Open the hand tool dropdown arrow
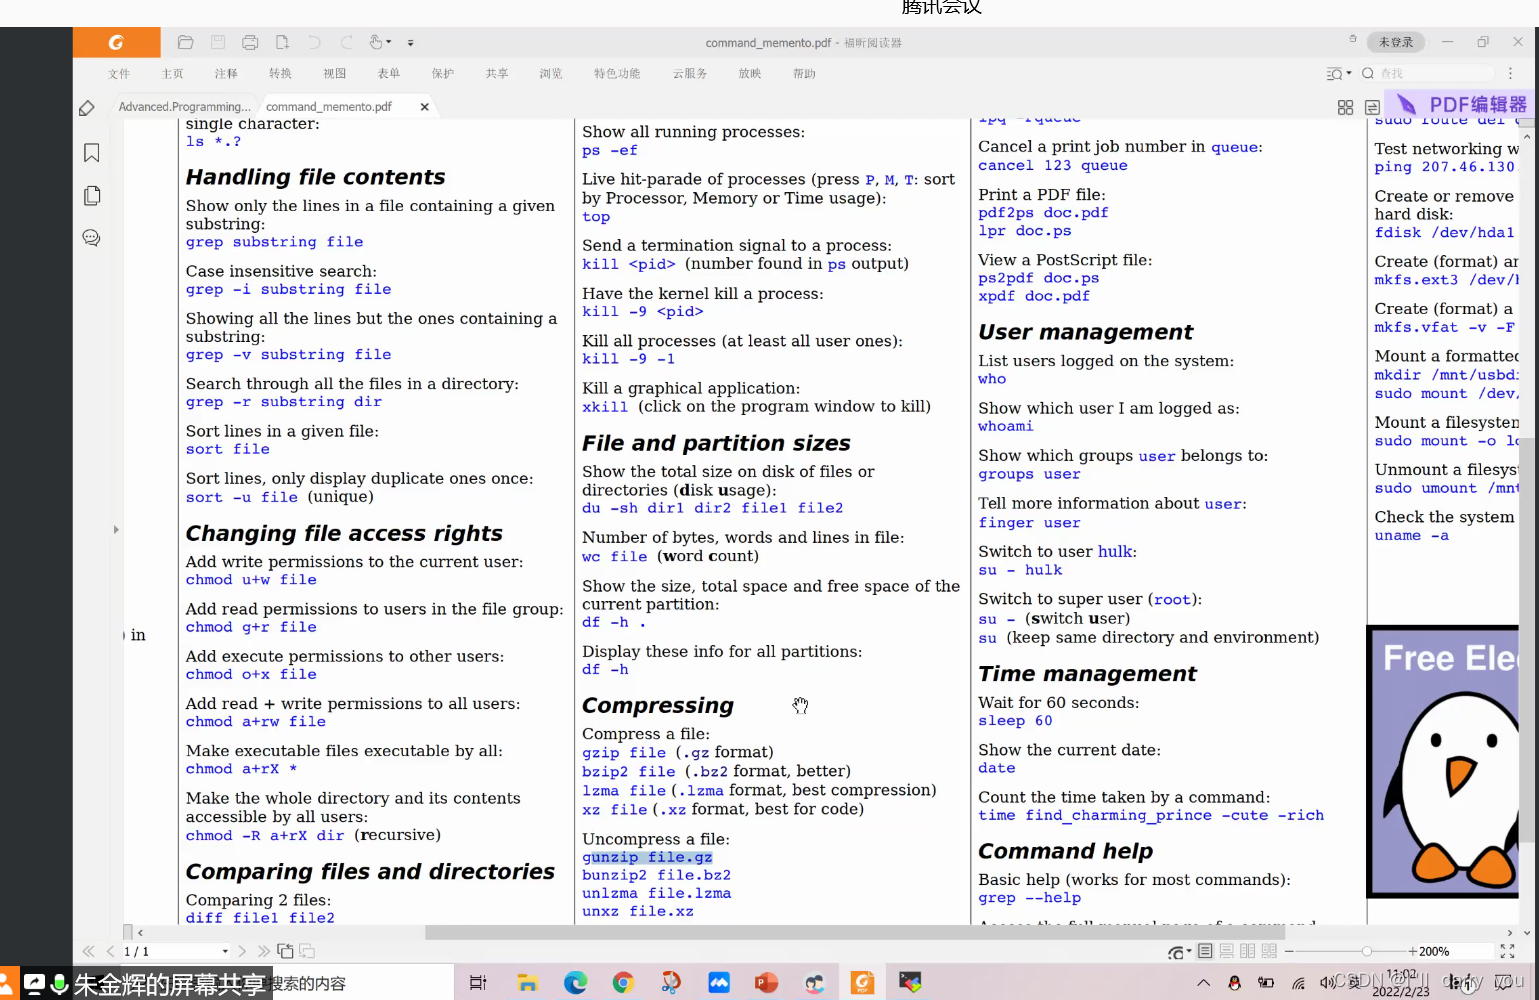The height and width of the screenshot is (1000, 1539). pos(389,43)
